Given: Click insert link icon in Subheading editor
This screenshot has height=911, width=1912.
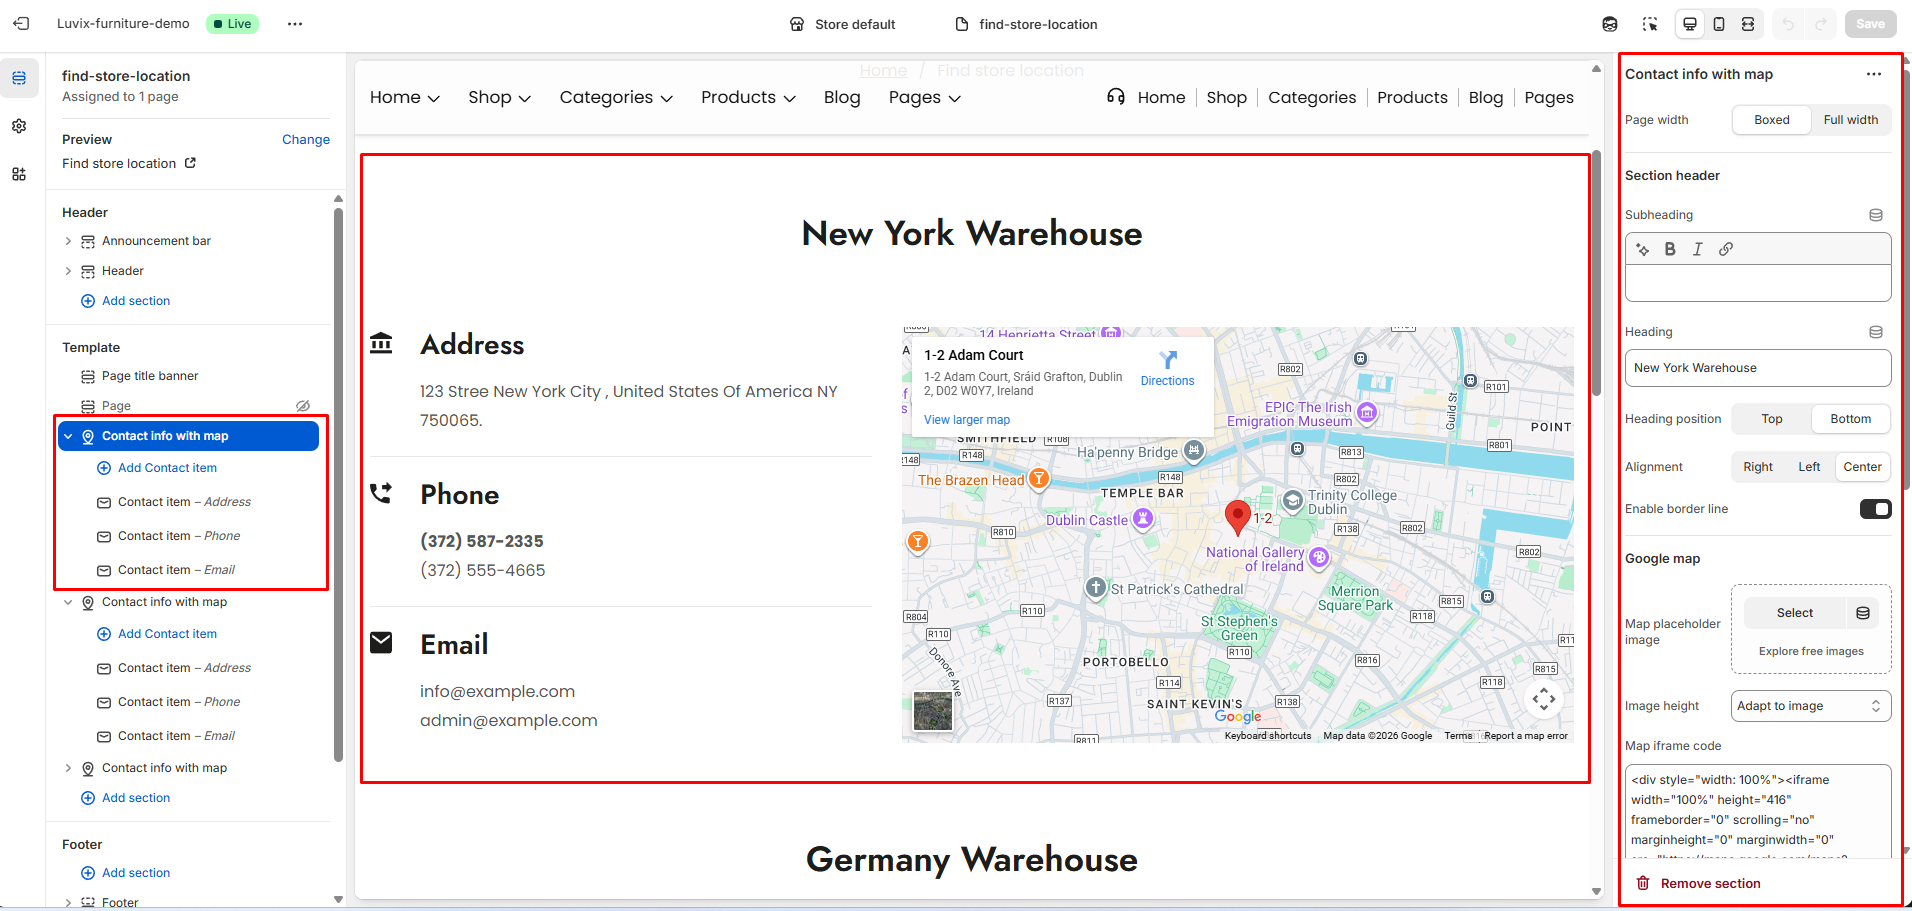Looking at the screenshot, I should [x=1726, y=249].
